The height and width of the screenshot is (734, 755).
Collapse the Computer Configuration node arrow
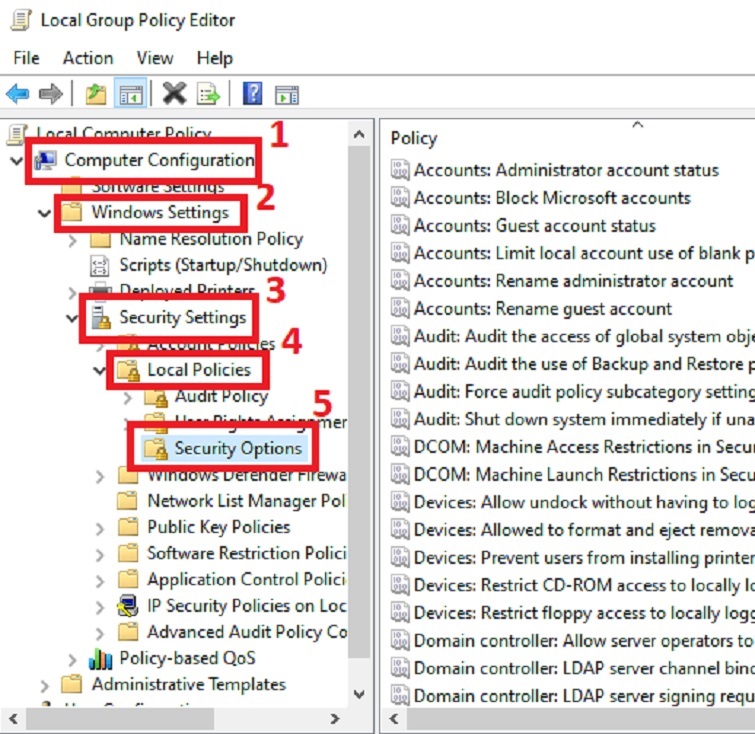click(x=16, y=161)
